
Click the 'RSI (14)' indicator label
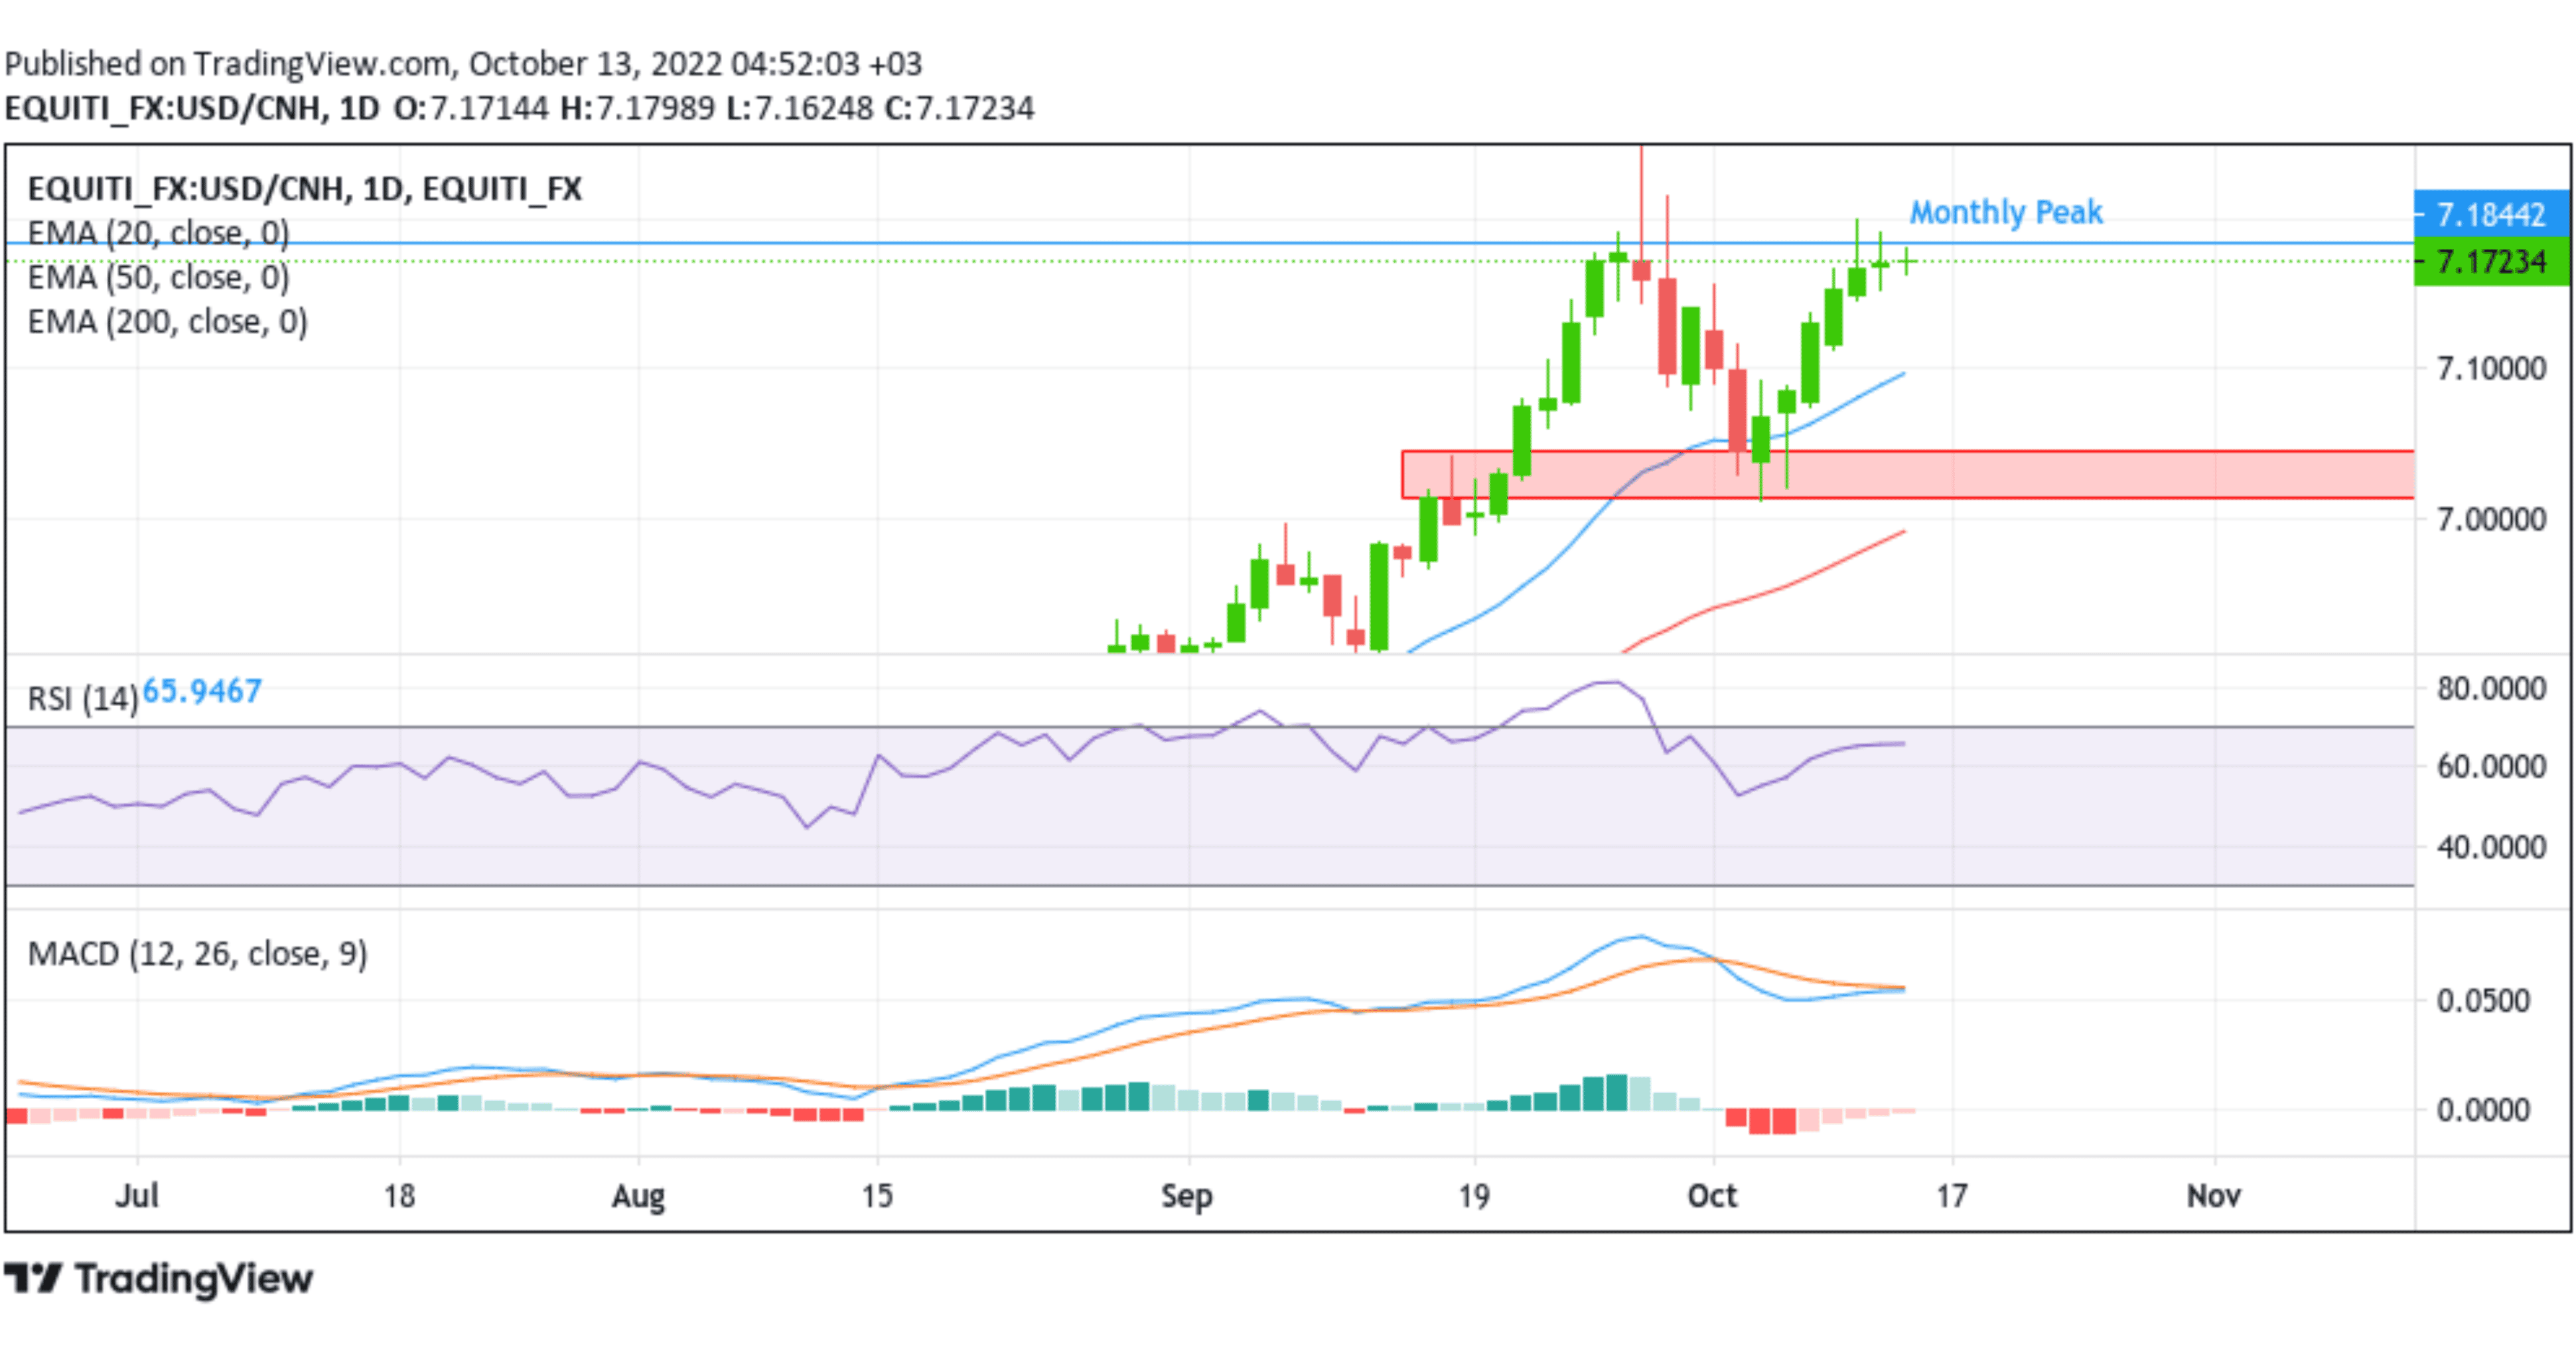(x=83, y=698)
